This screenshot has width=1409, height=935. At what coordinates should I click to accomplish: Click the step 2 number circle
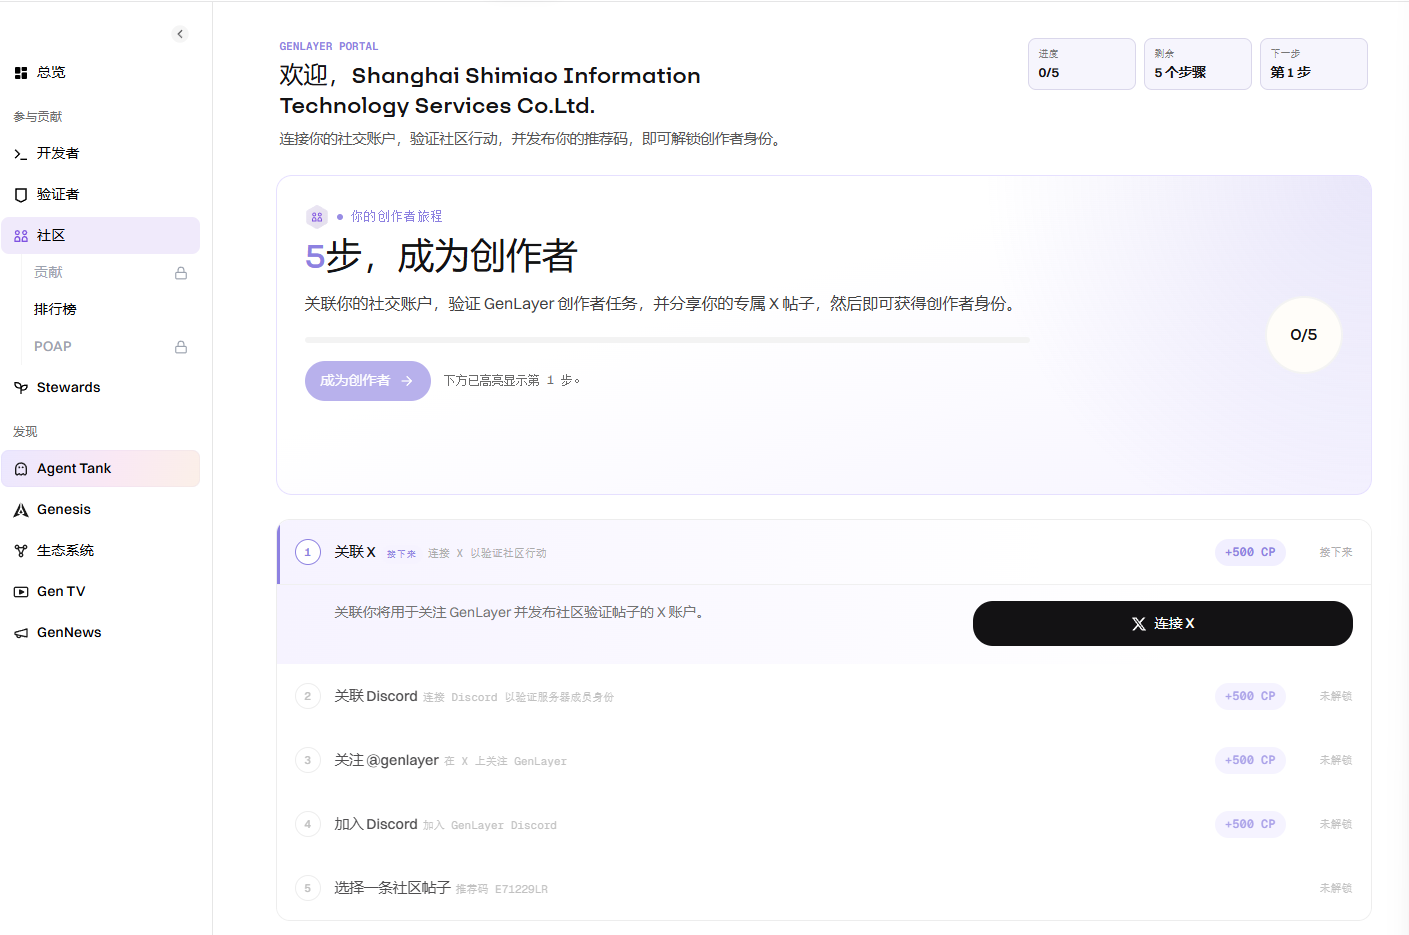308,696
